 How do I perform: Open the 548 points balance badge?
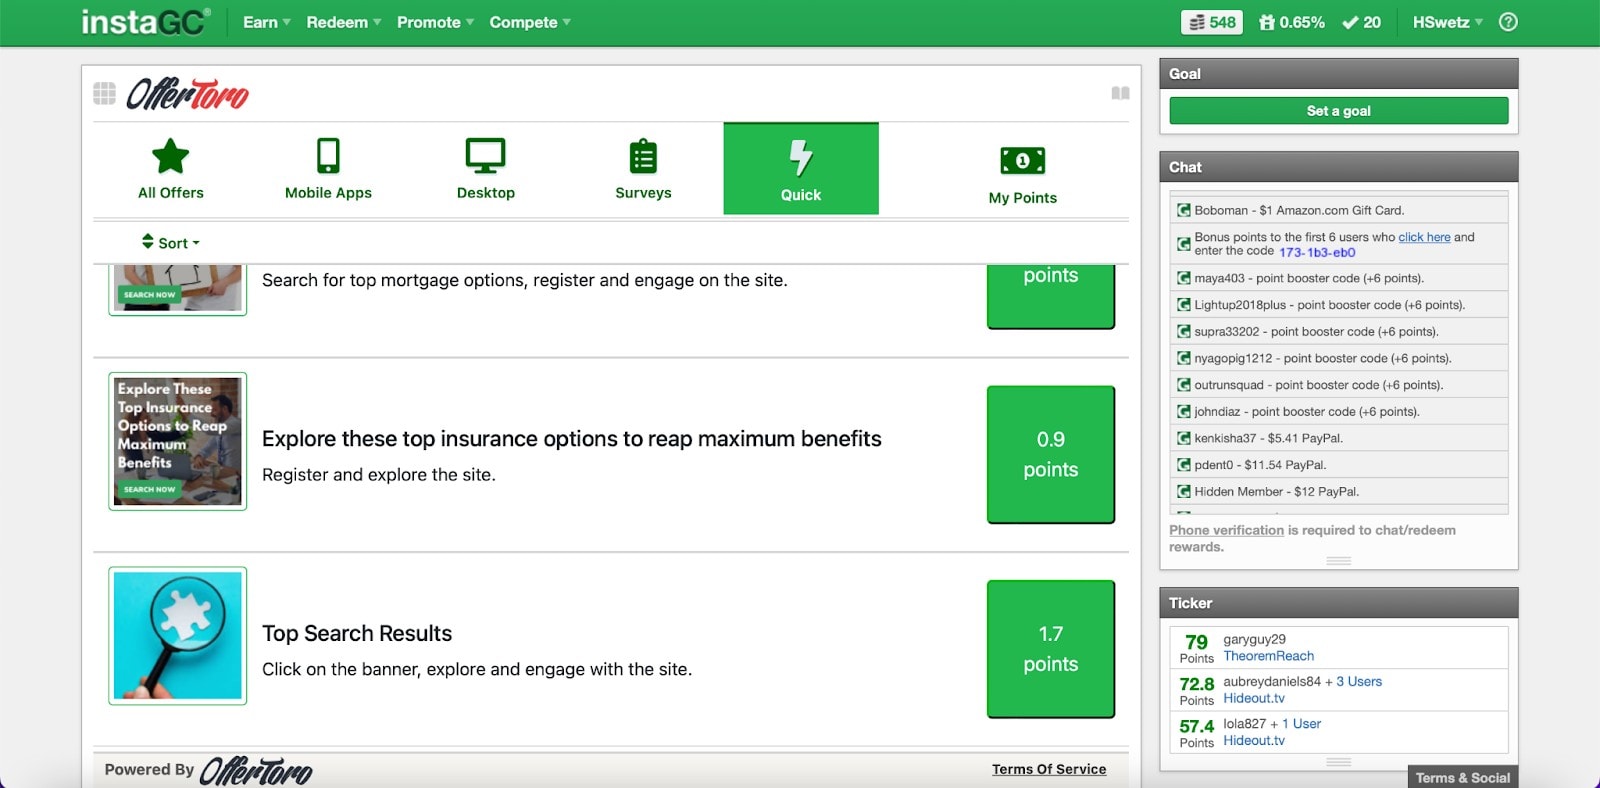tap(1211, 22)
